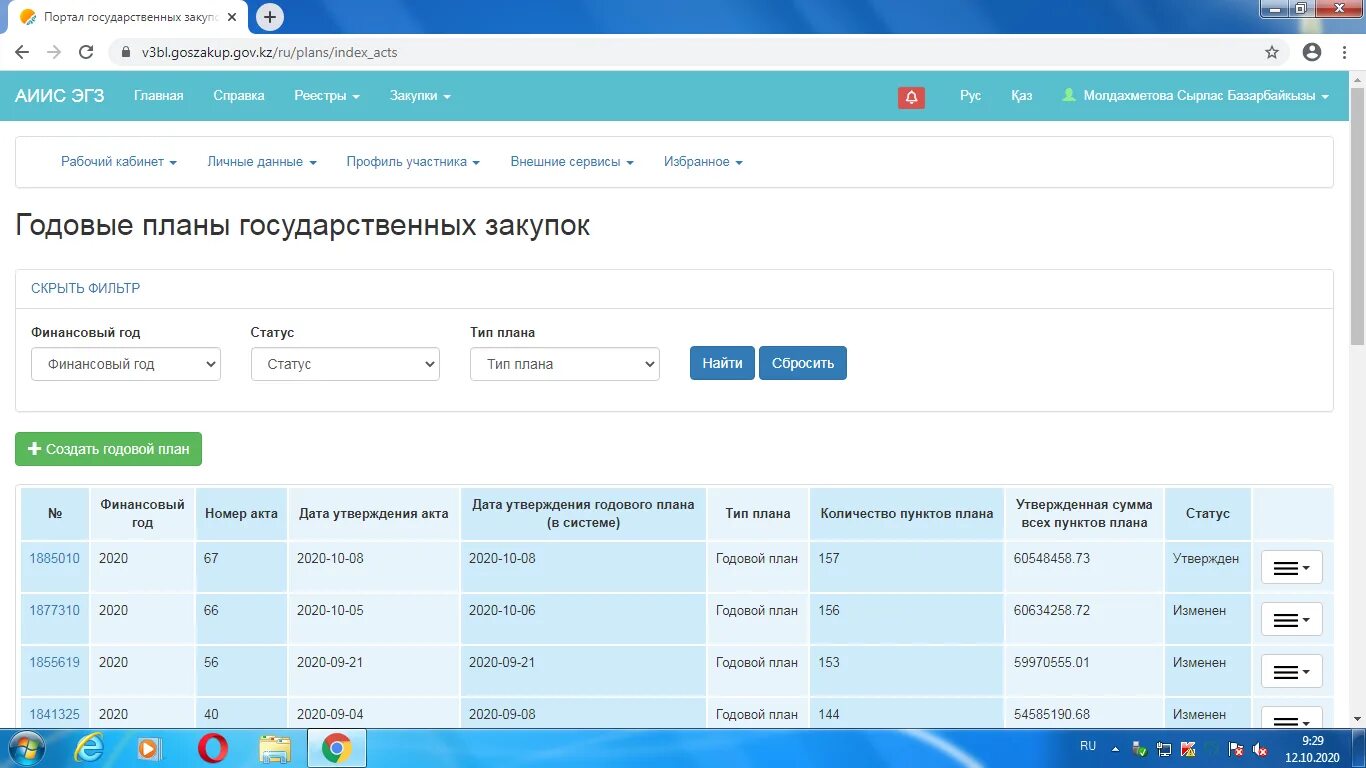Open the Реестры menu
Viewport: 1366px width, 768px height.
pyautogui.click(x=326, y=96)
